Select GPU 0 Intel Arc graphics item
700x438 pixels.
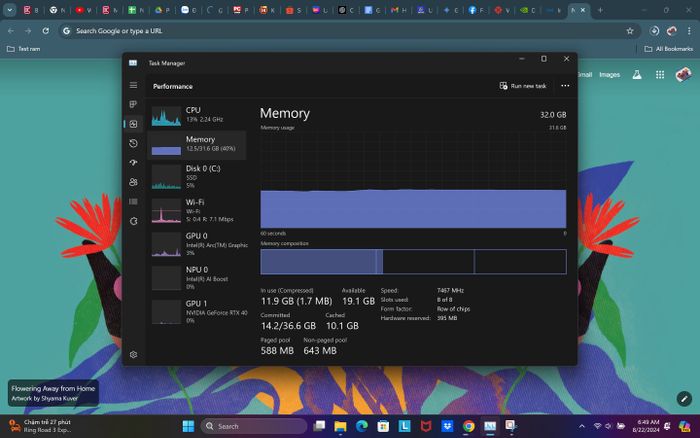(x=197, y=244)
